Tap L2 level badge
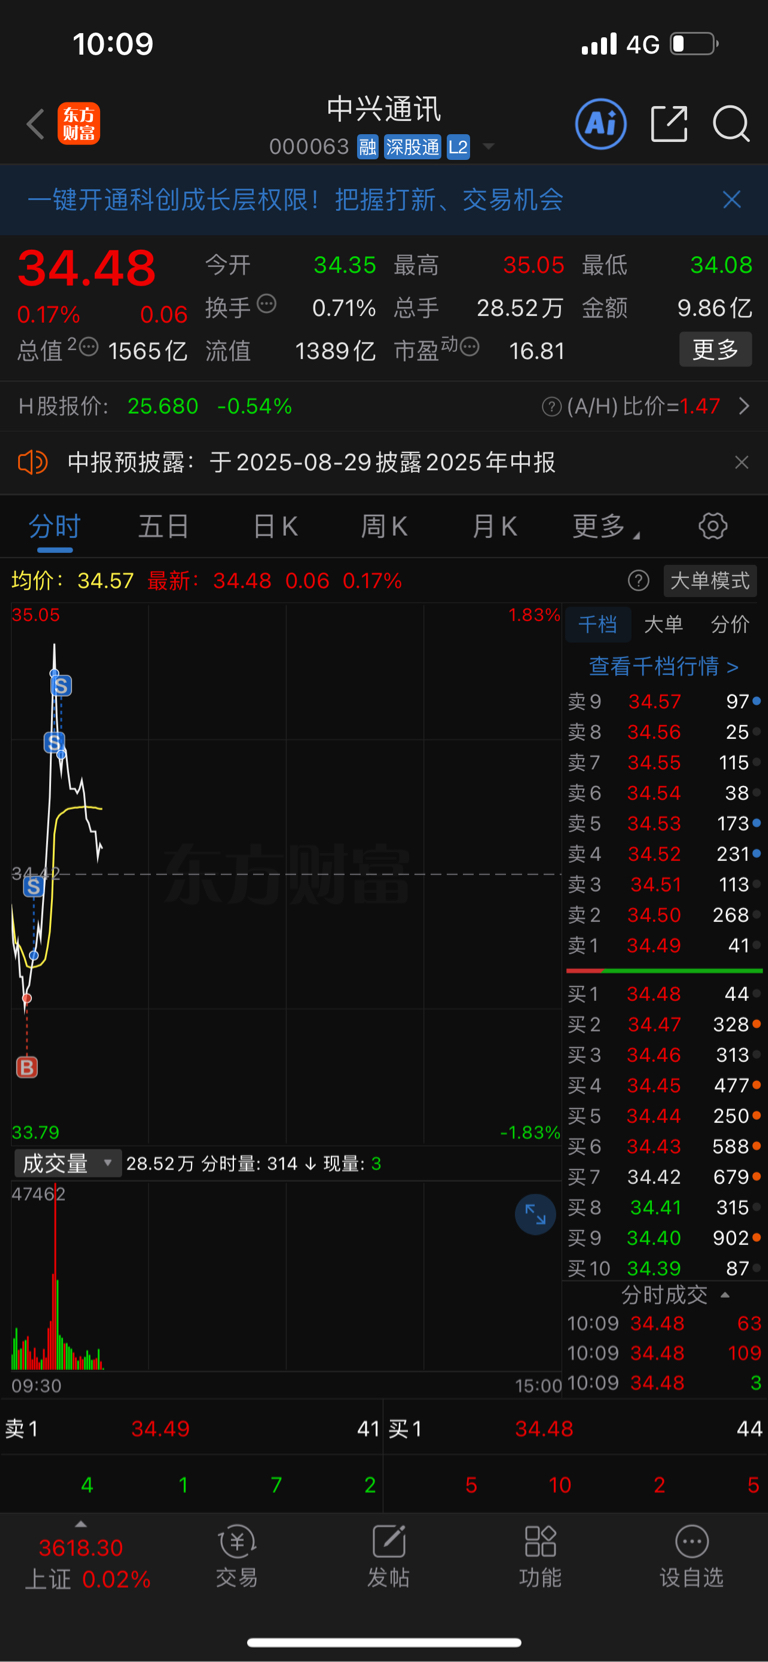 (x=458, y=147)
